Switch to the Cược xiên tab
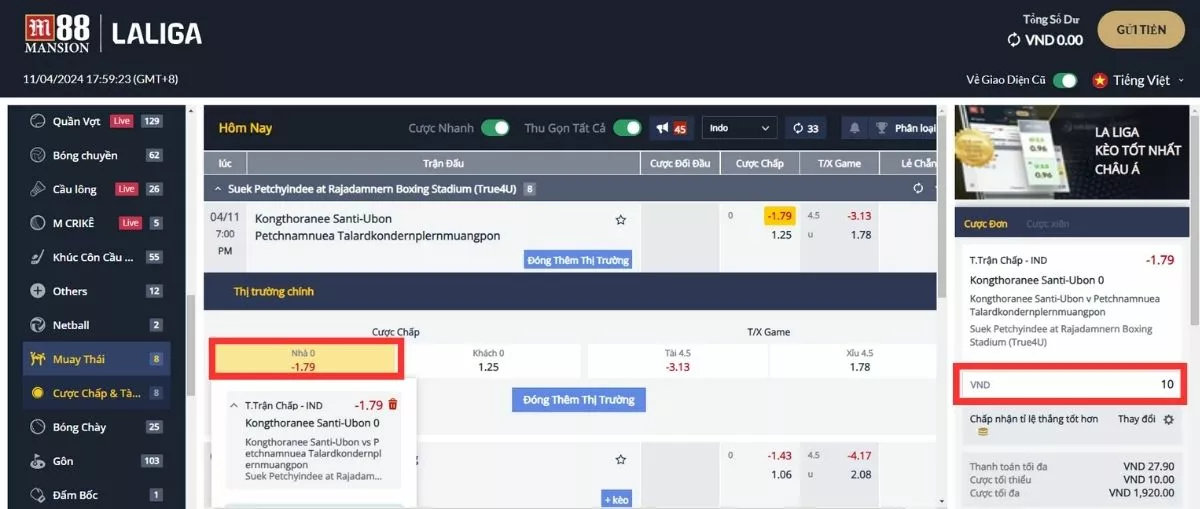 click(1047, 224)
